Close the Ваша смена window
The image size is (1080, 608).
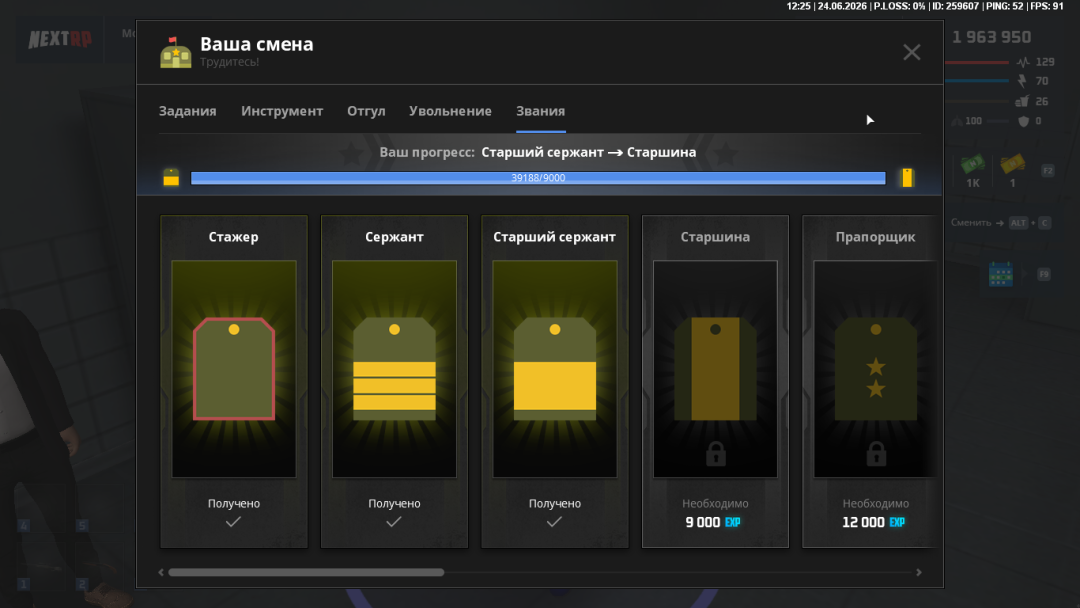tap(911, 52)
